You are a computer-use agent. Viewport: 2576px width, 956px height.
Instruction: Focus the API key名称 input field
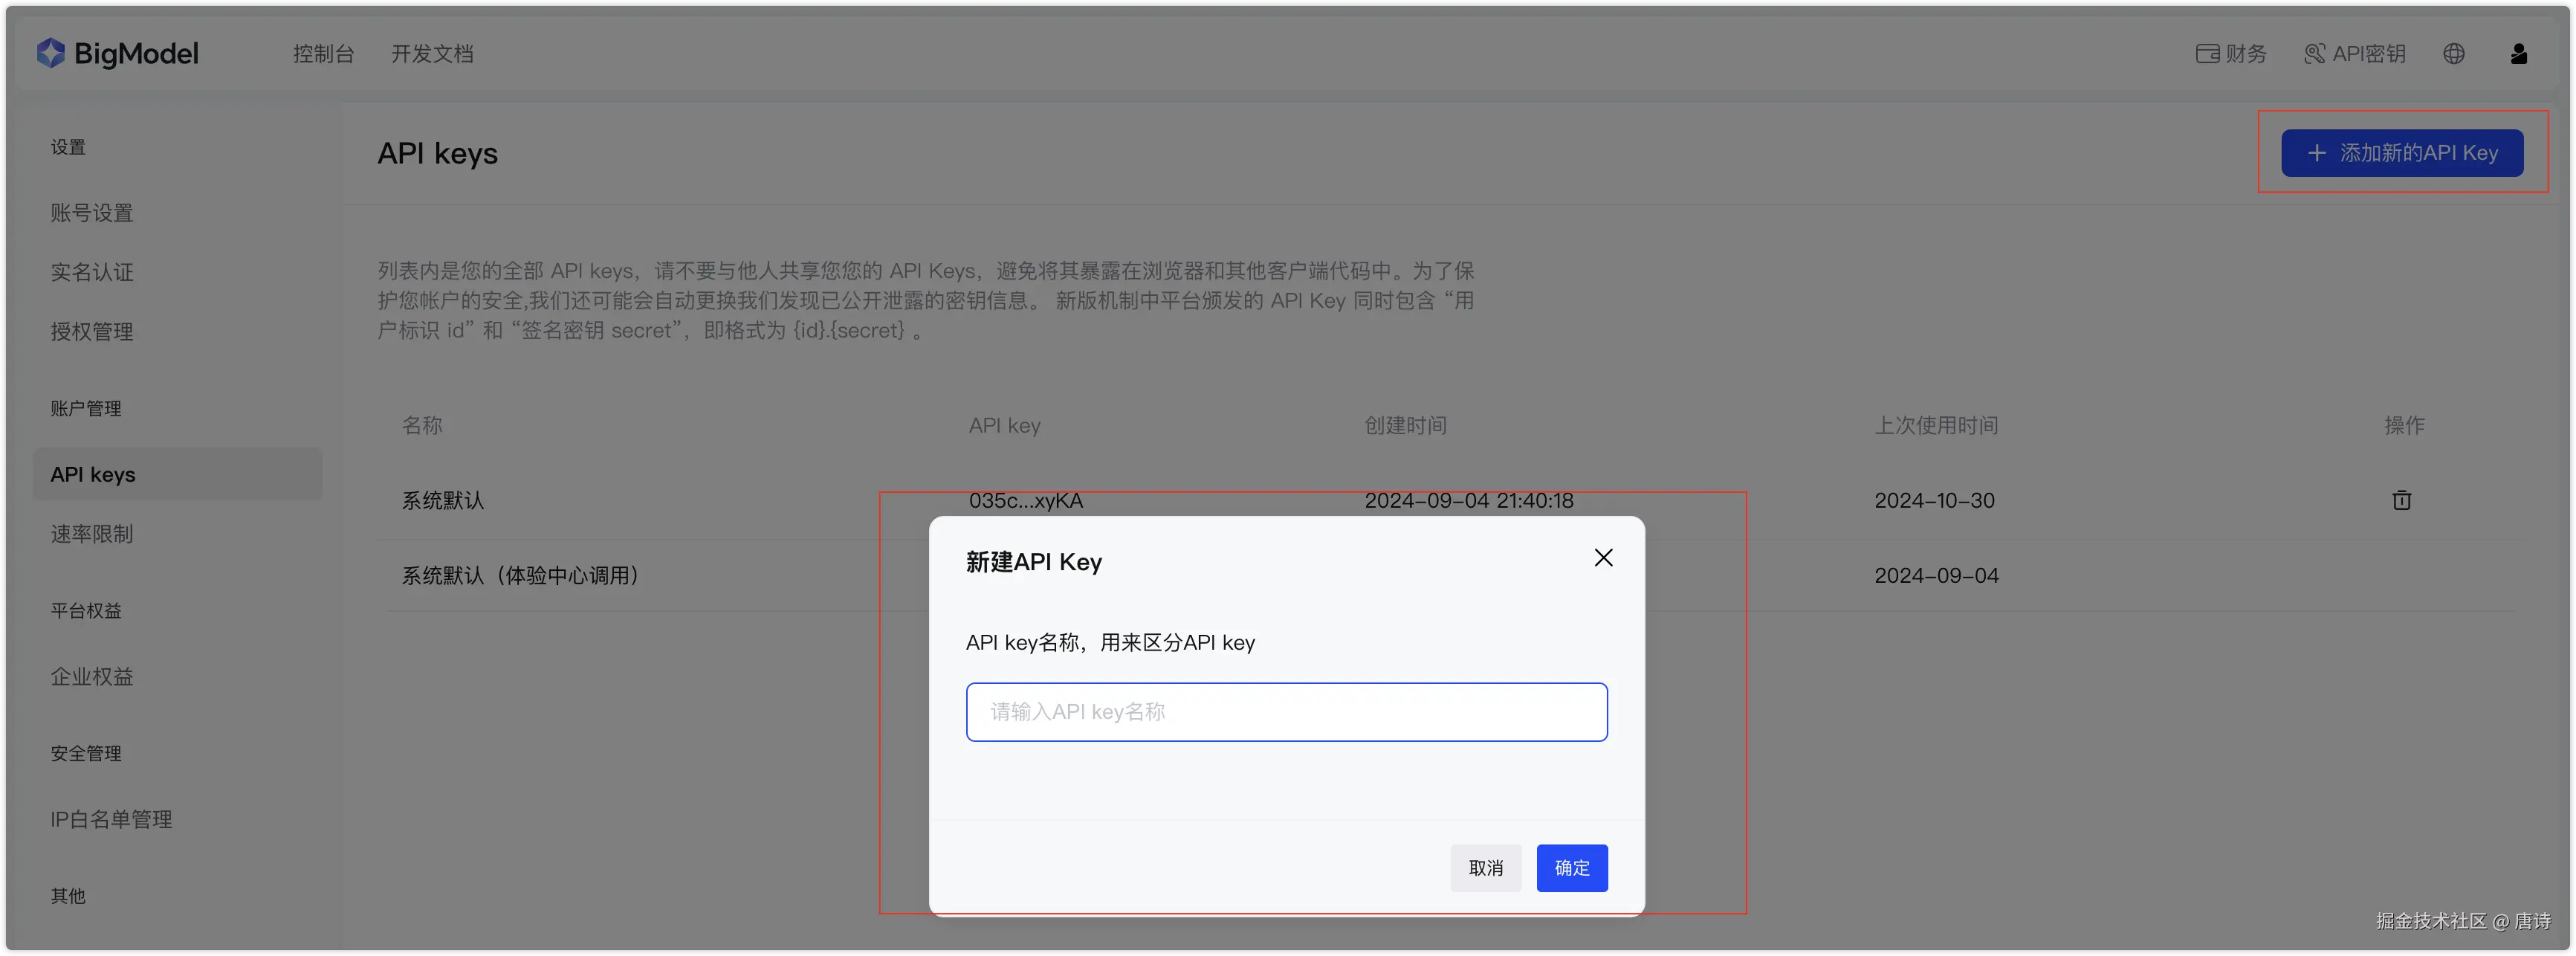[1286, 712]
